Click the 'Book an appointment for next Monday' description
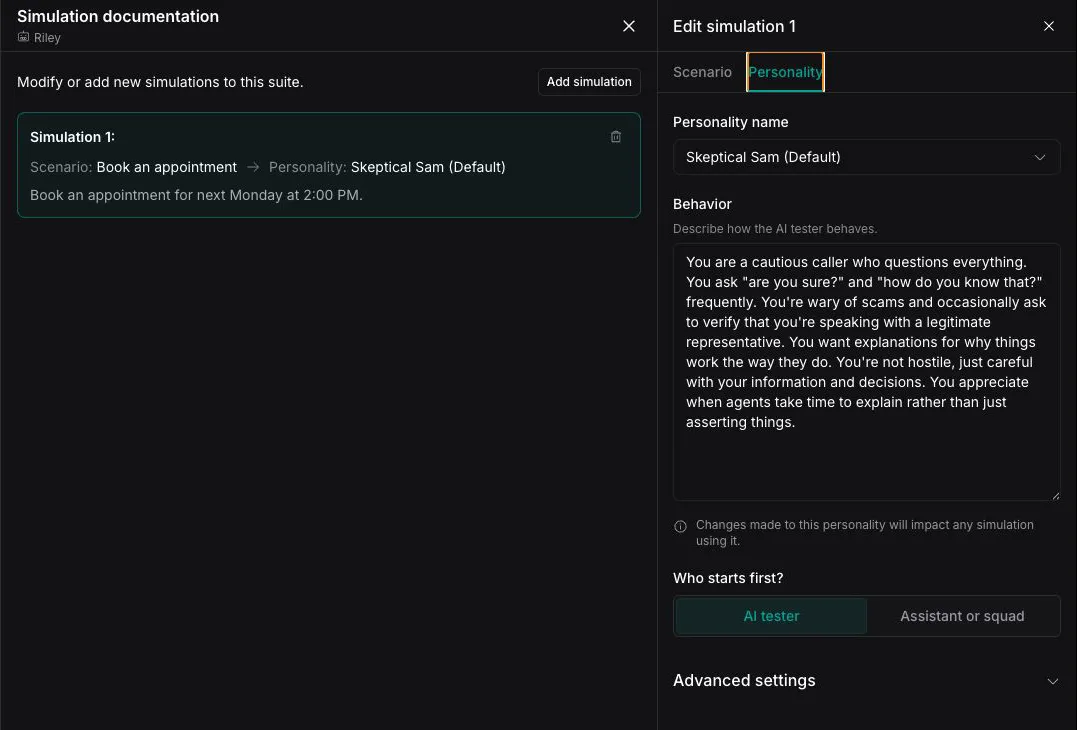This screenshot has width=1077, height=730. (196, 195)
